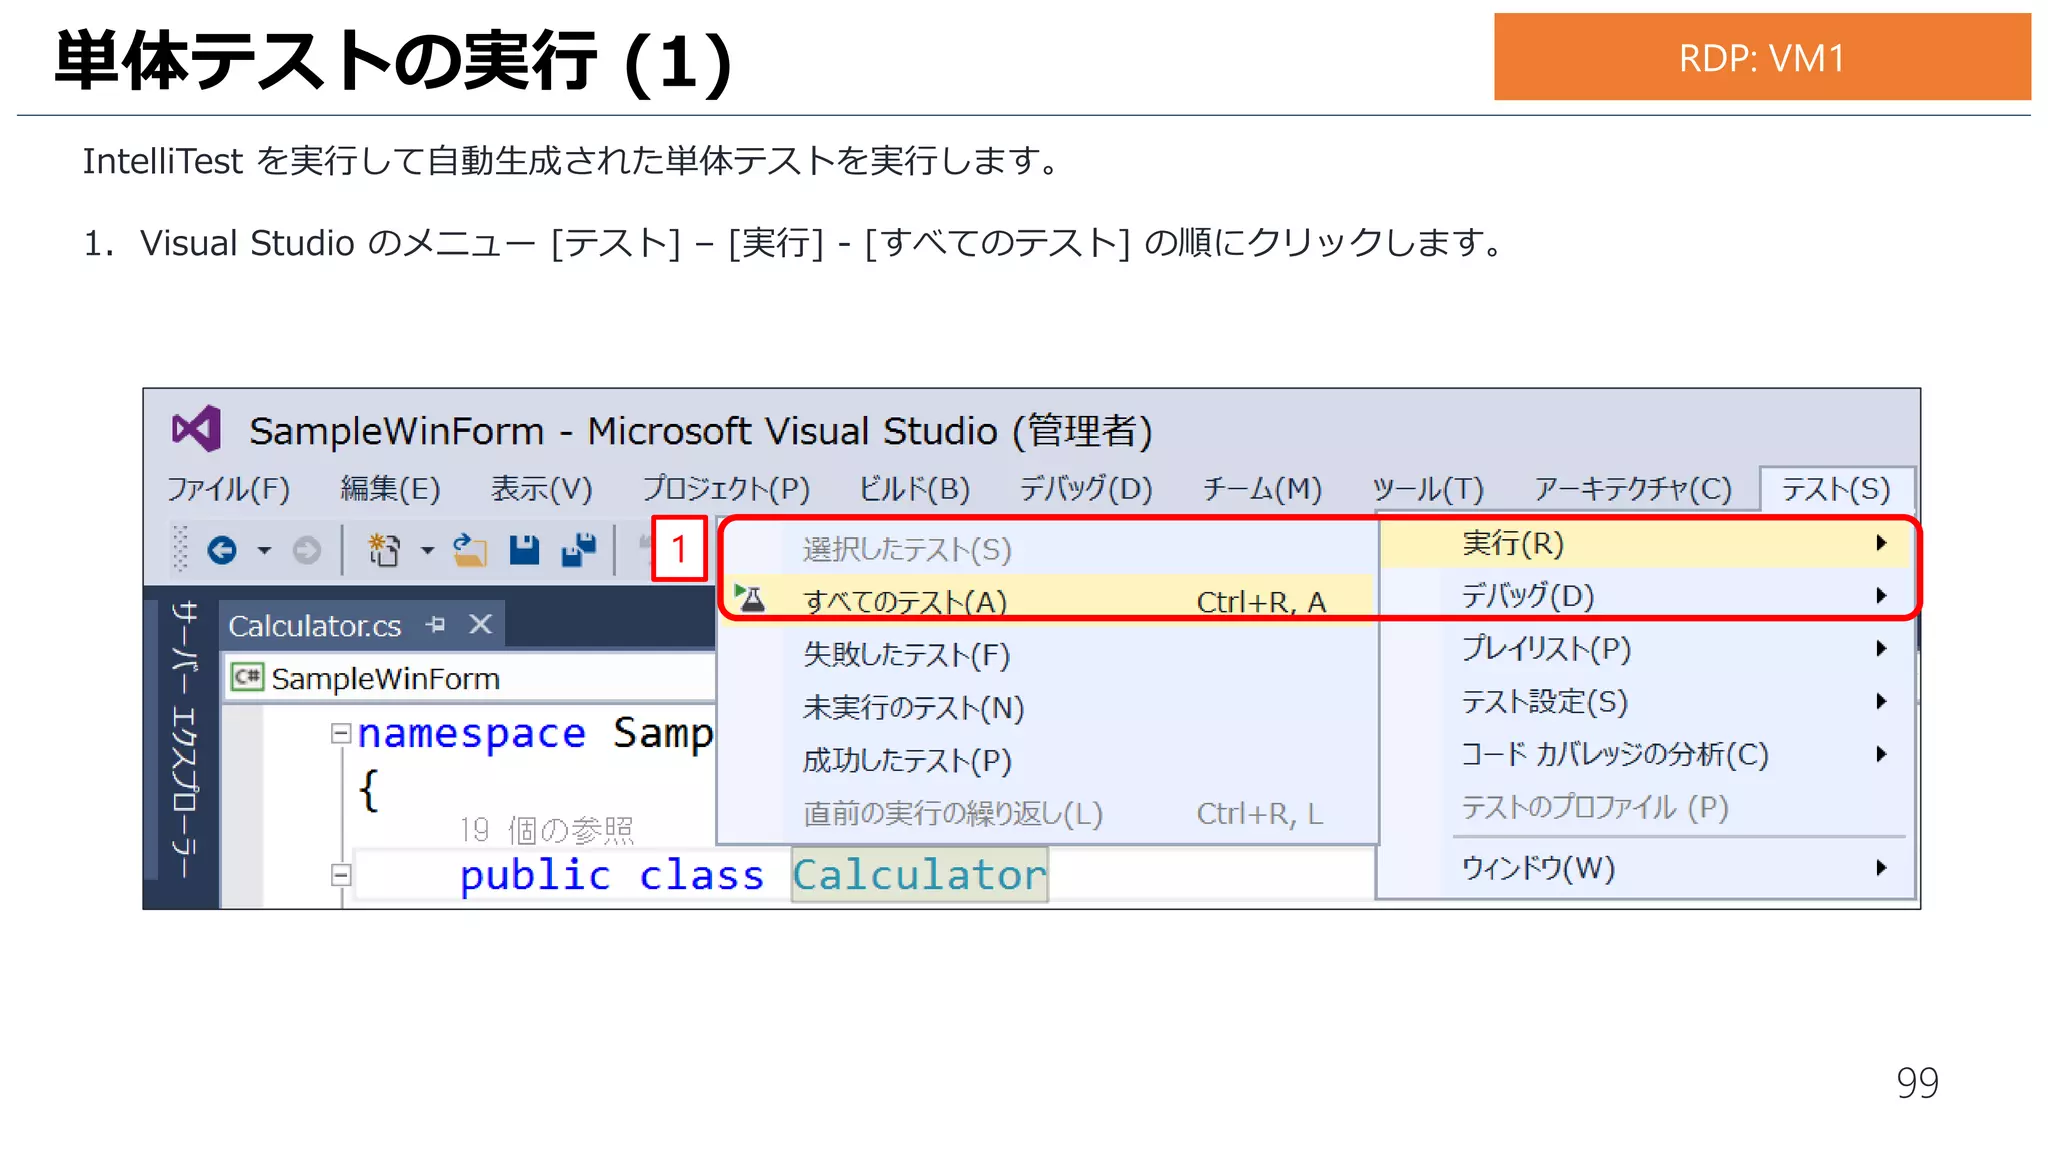The width and height of the screenshot is (2048, 1152).
Task: Expand the コード カバレッジの分析(C) submenu arrow
Action: tap(1881, 754)
